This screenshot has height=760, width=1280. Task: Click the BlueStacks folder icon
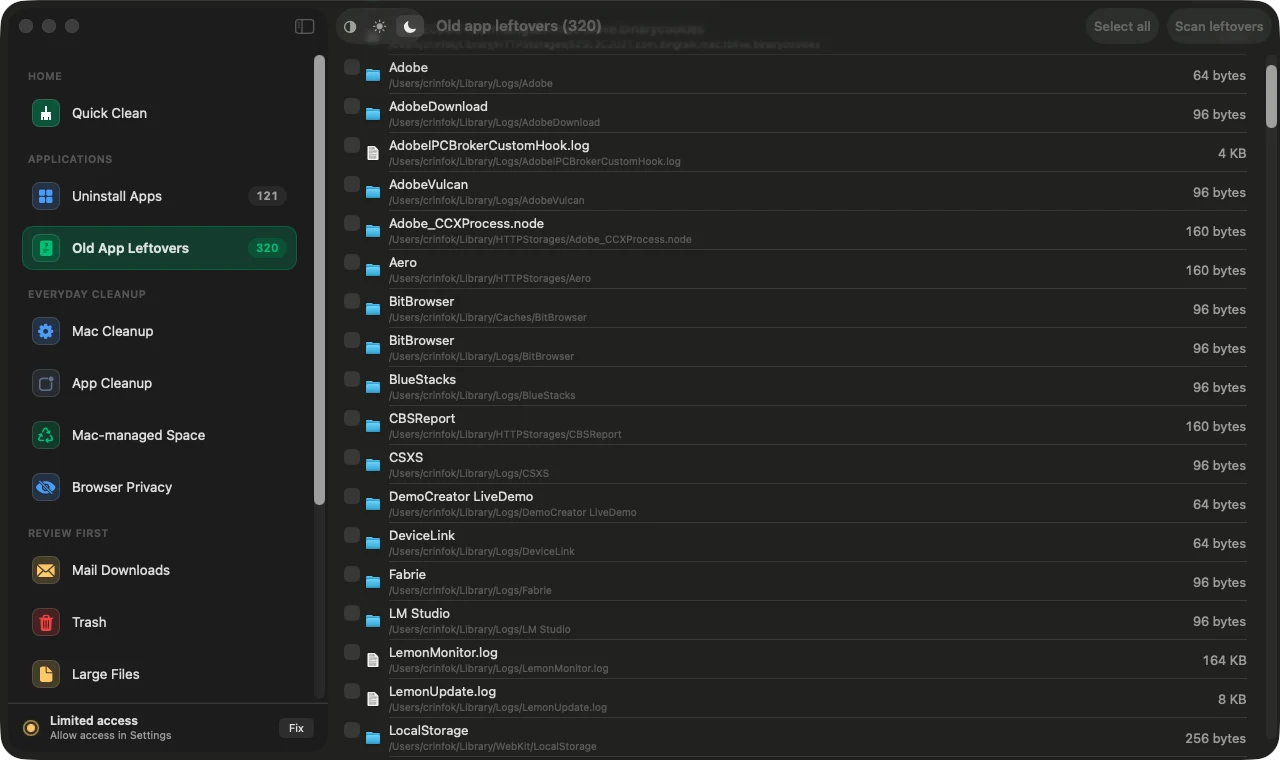pos(373,387)
